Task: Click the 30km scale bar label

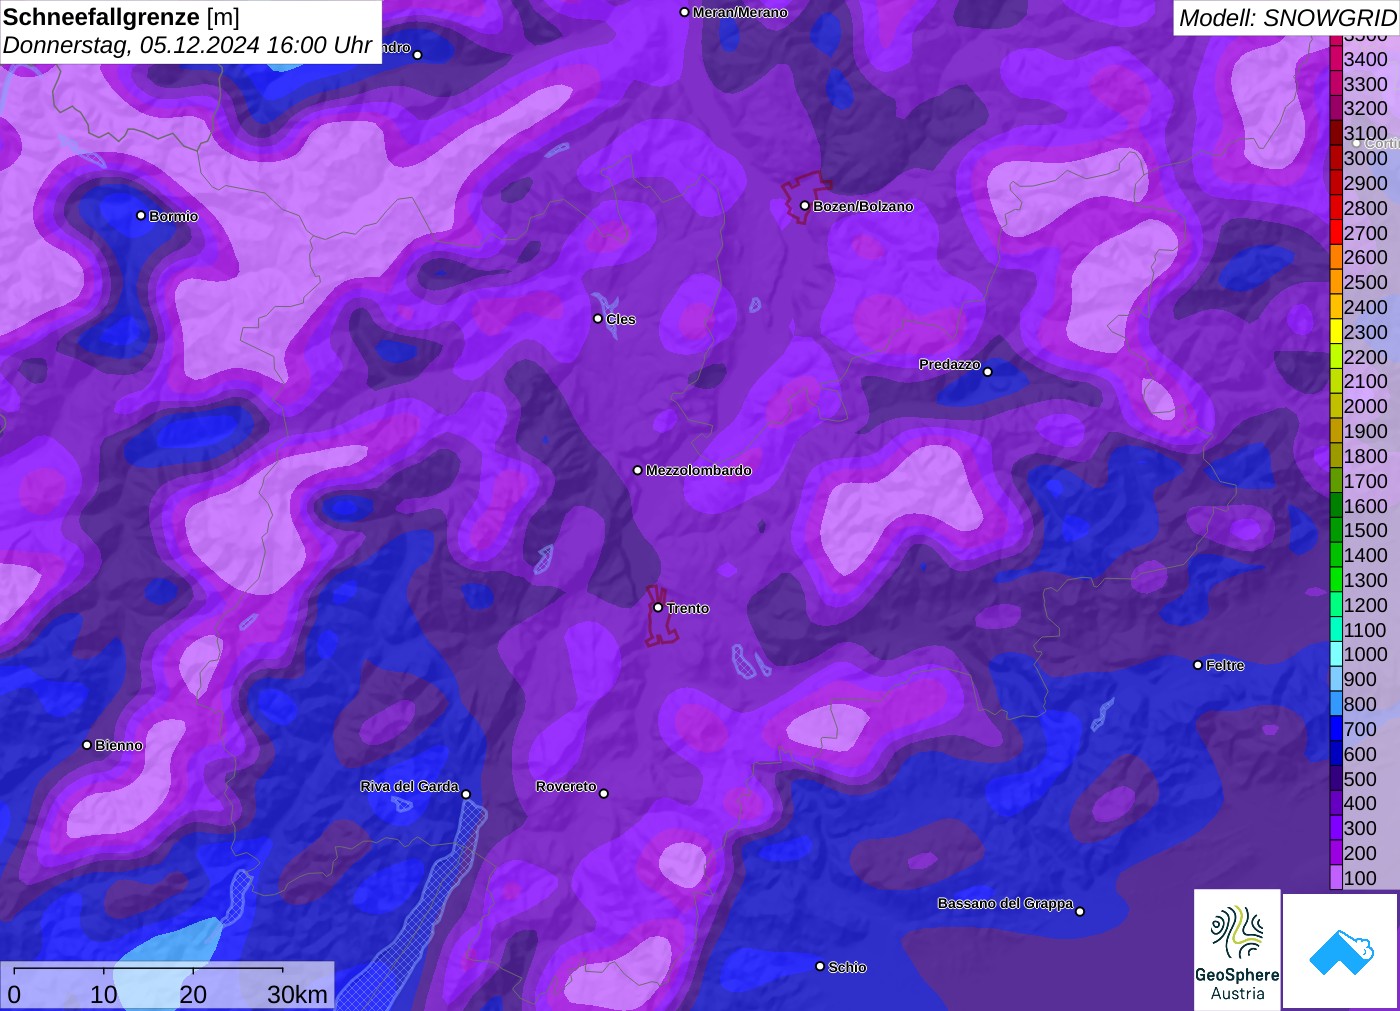Action: [297, 994]
